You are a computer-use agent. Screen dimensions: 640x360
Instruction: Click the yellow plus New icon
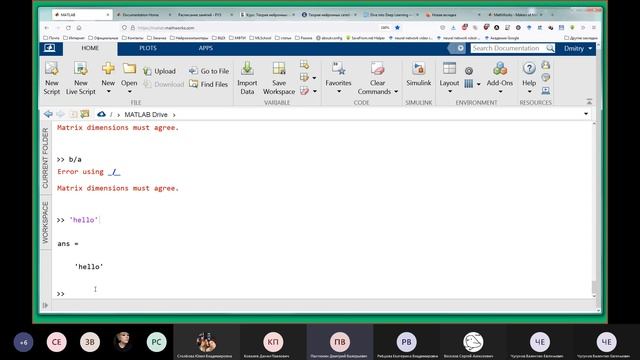(108, 69)
